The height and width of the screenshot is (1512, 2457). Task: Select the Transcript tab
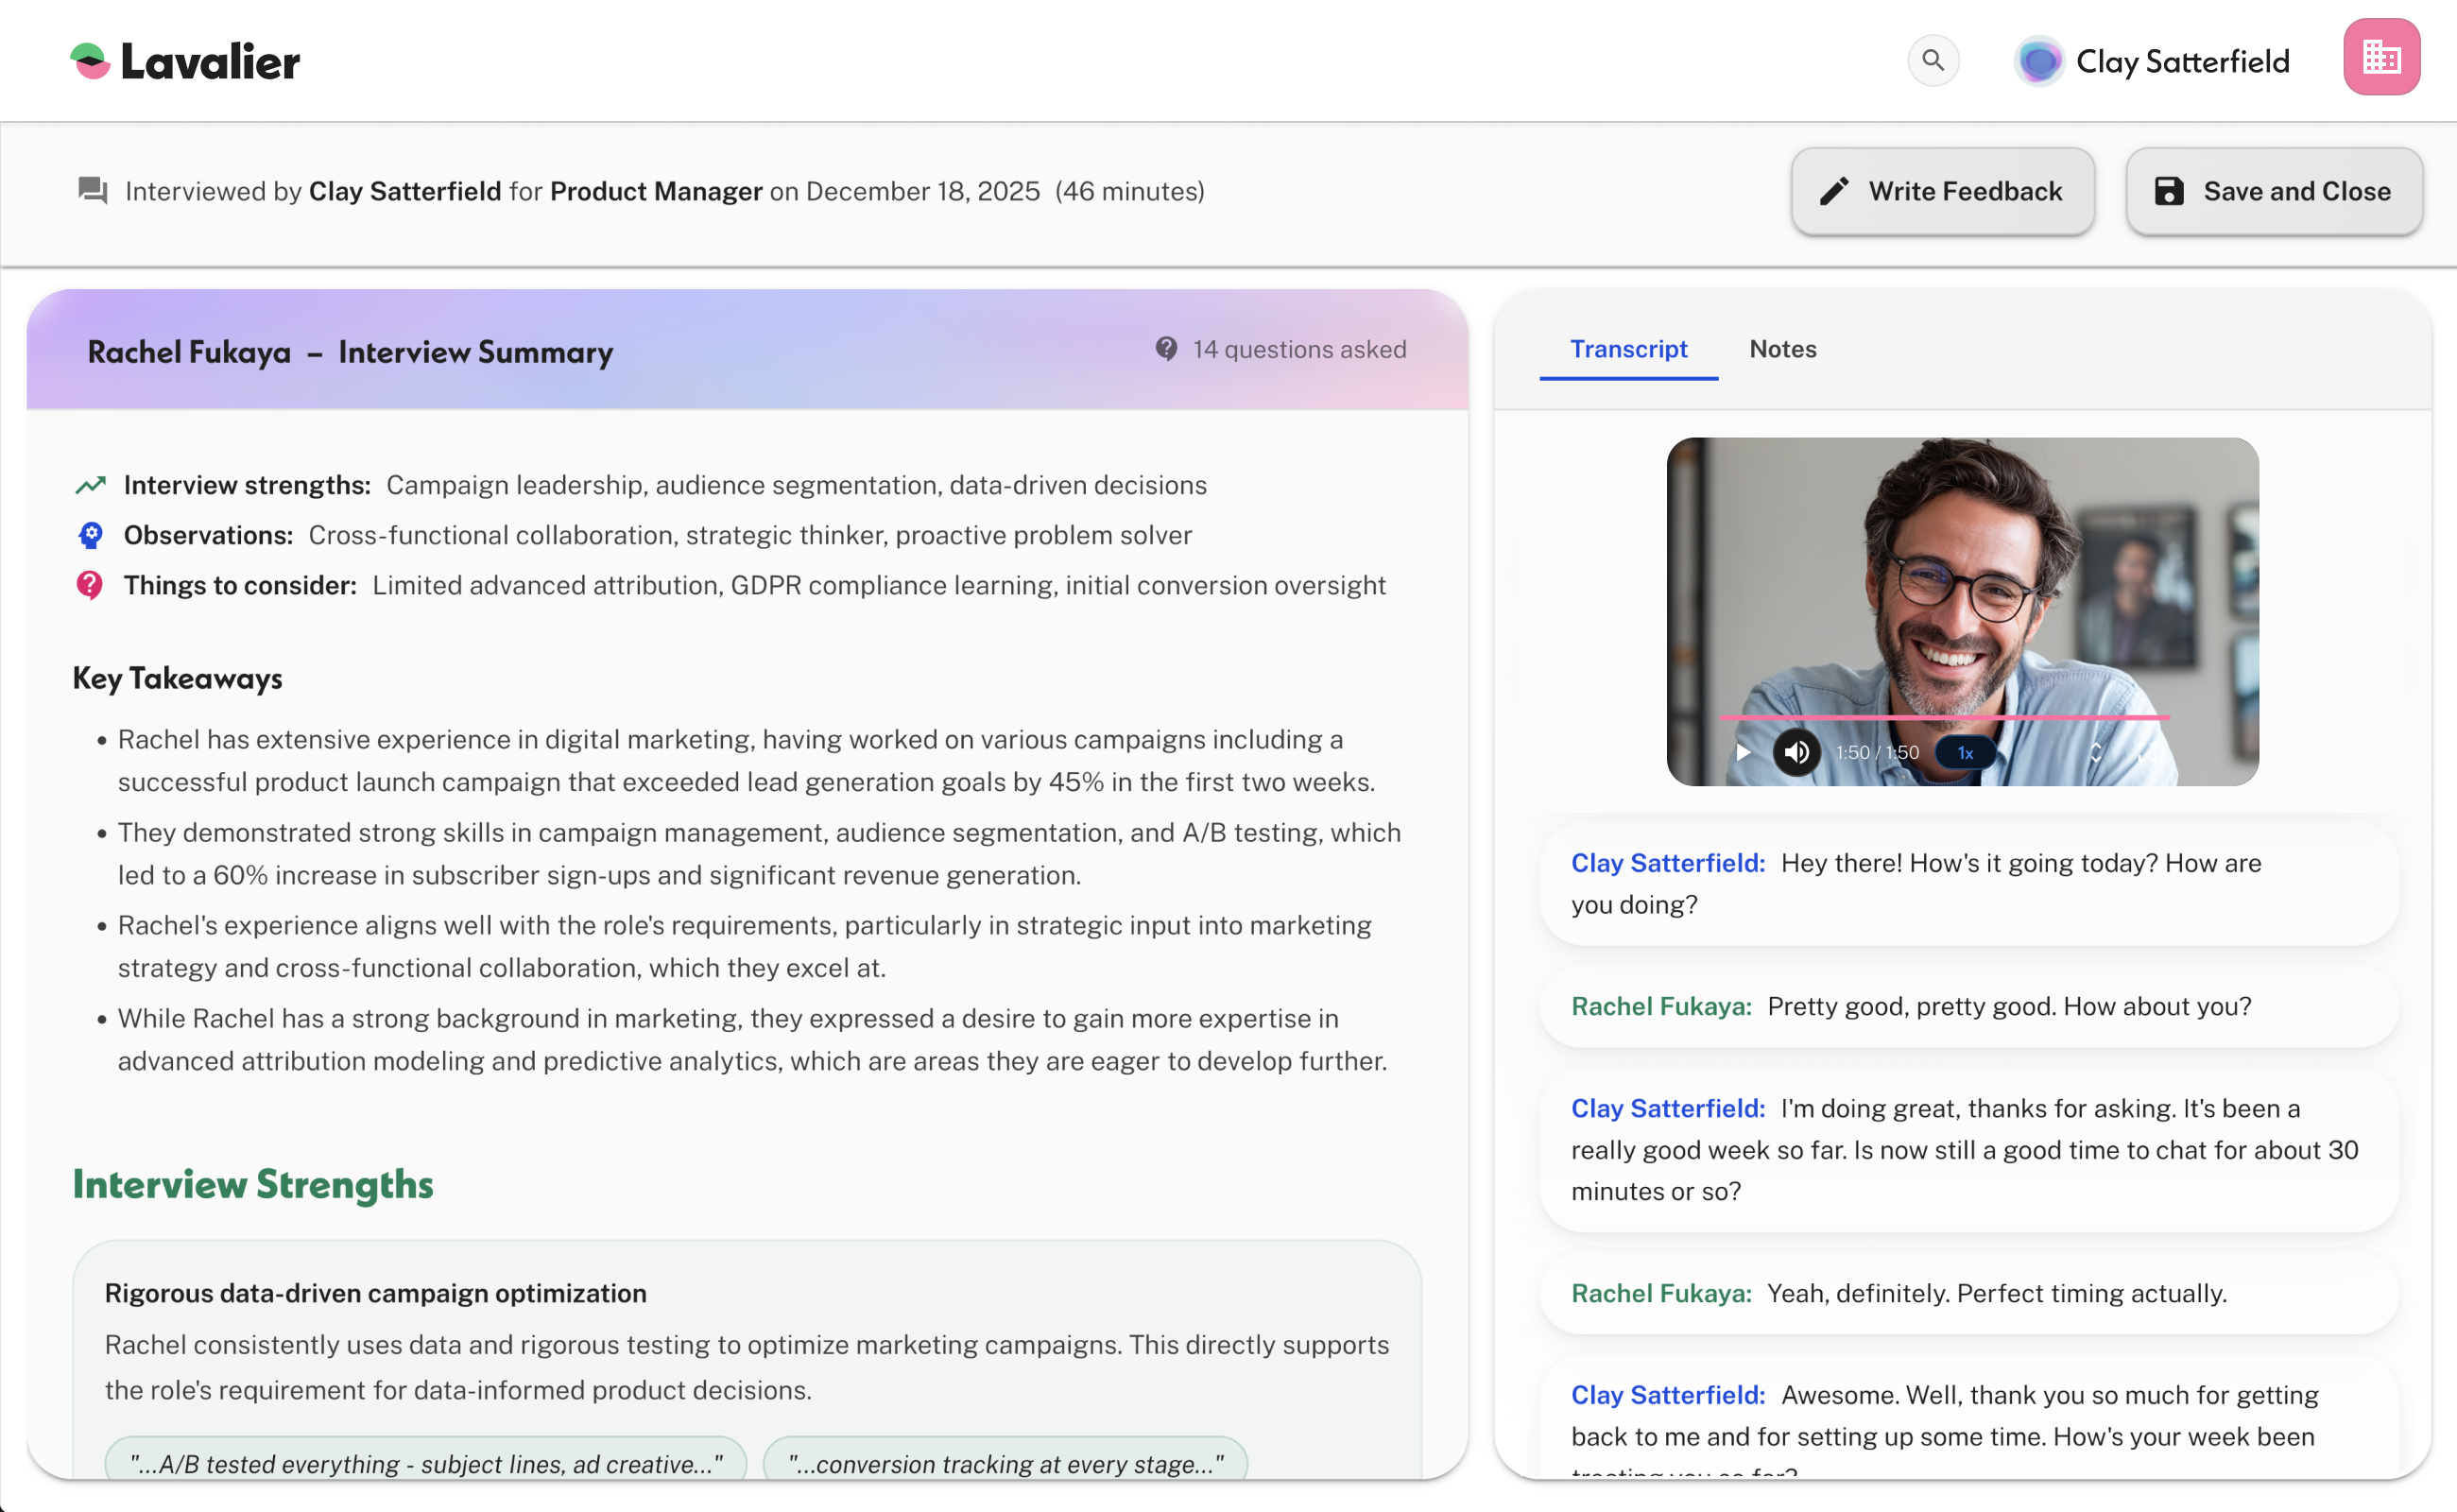(x=1627, y=349)
